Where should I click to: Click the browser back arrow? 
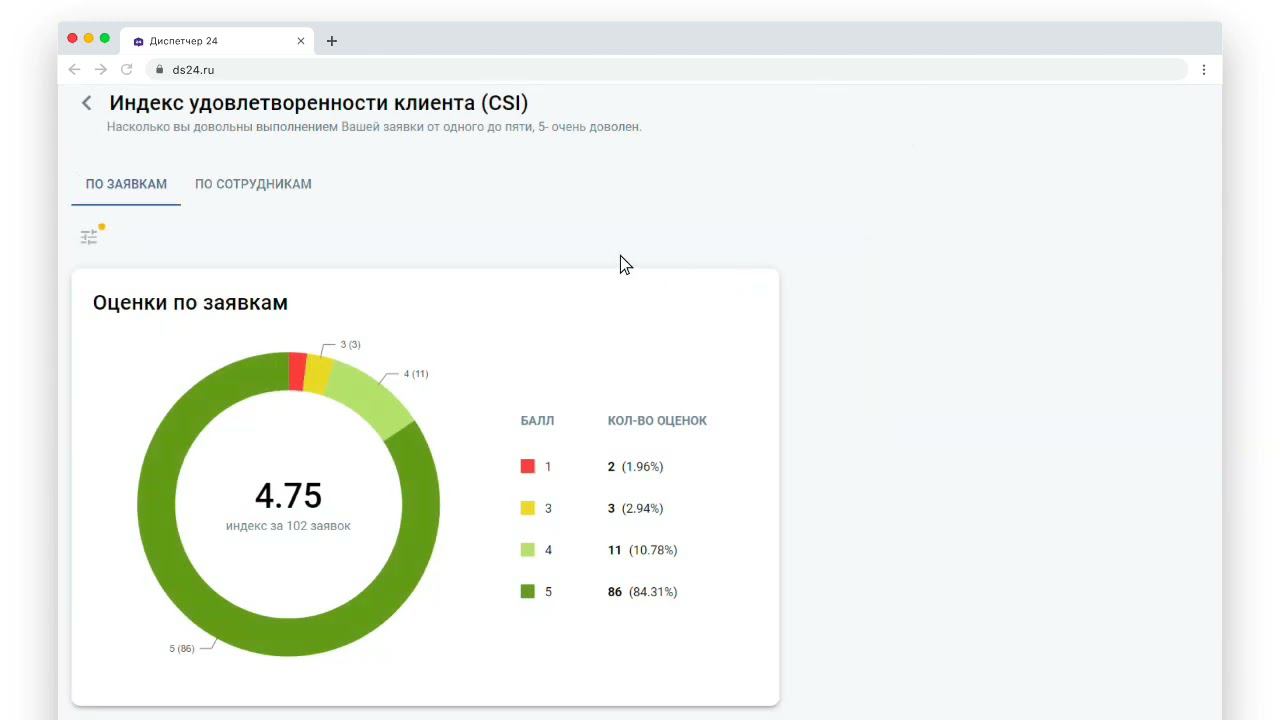pos(74,70)
